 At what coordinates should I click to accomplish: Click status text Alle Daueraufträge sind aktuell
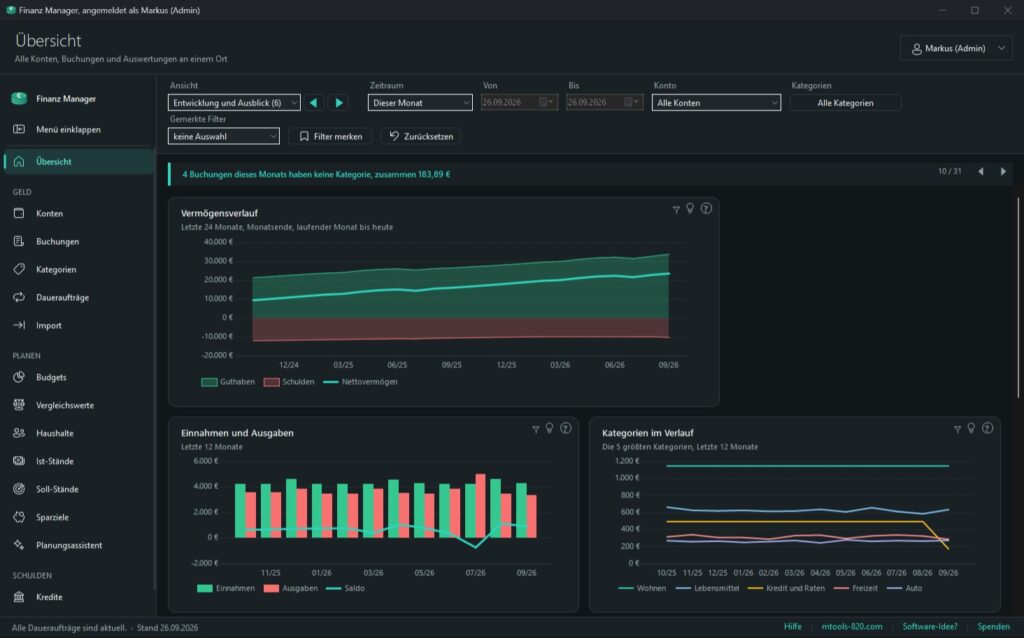point(69,628)
